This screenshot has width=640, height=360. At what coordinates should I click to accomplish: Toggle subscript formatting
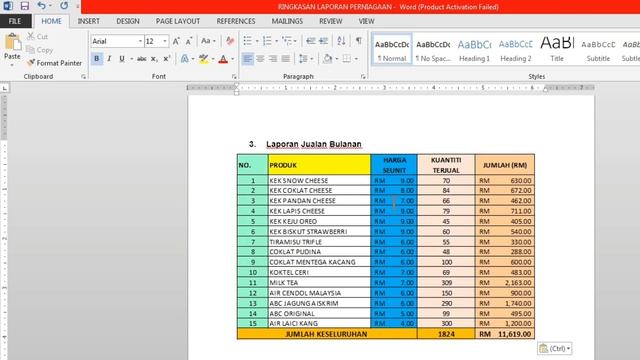click(x=154, y=59)
